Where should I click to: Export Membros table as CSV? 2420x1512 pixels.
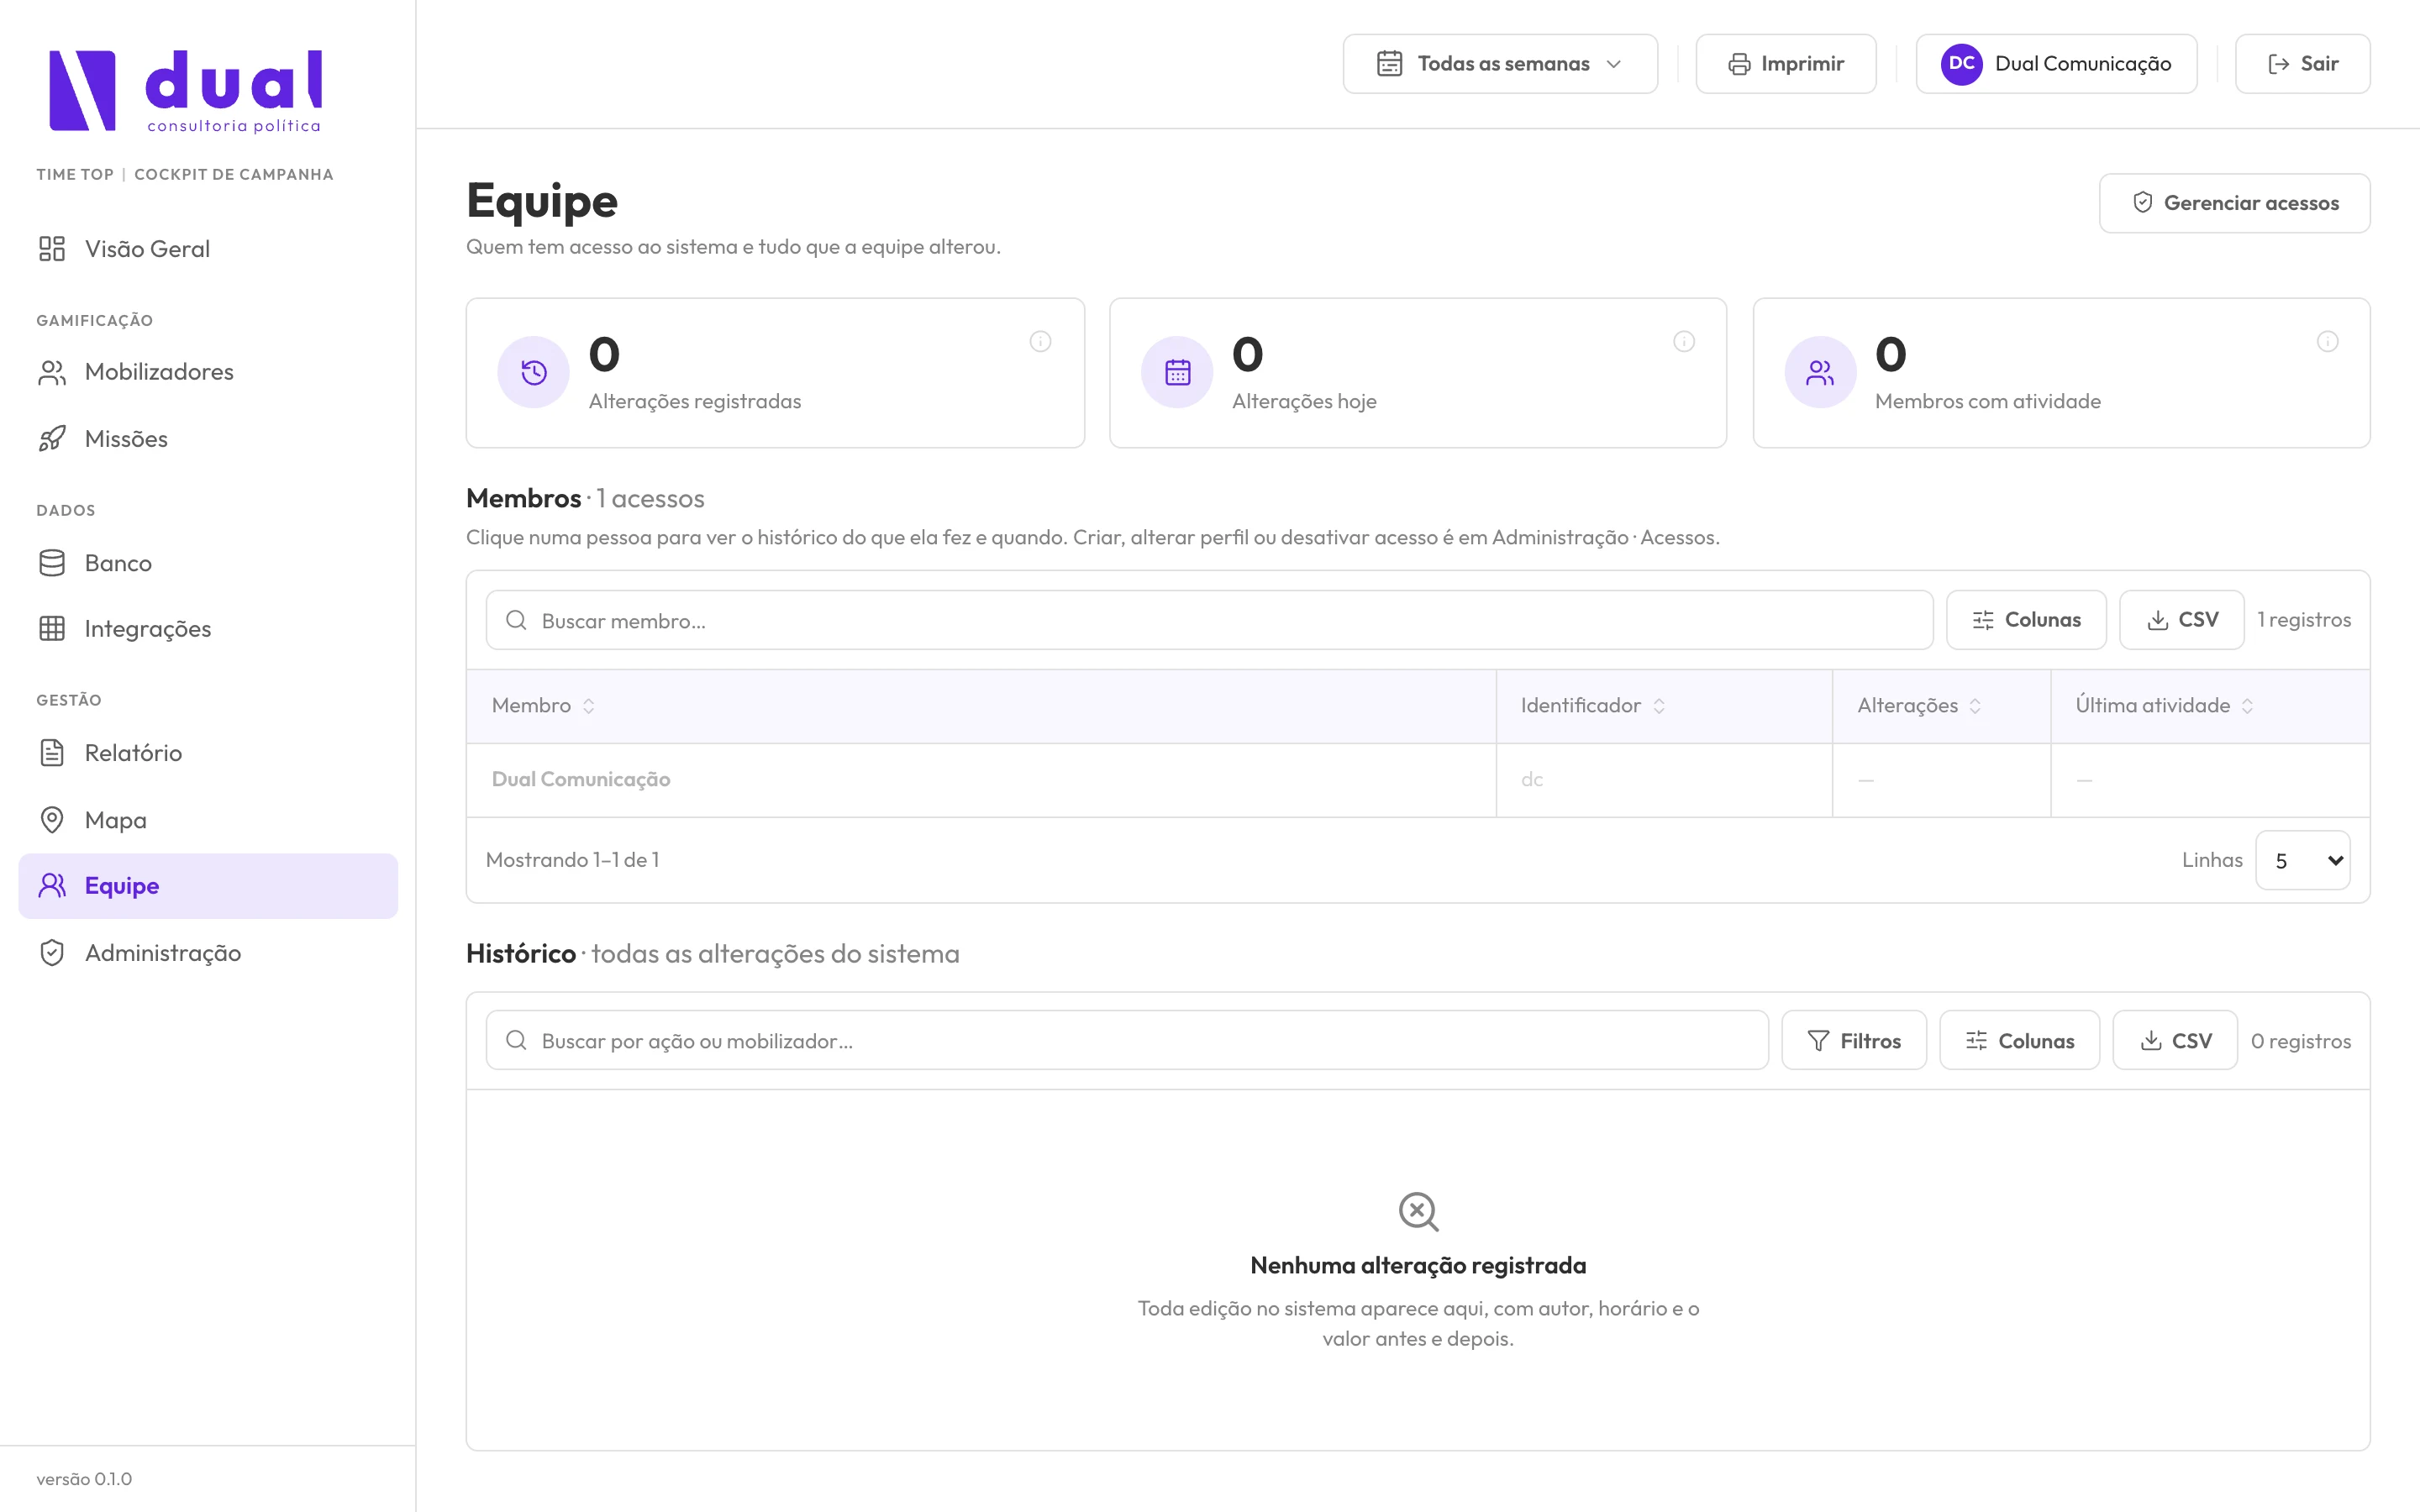2182,620
